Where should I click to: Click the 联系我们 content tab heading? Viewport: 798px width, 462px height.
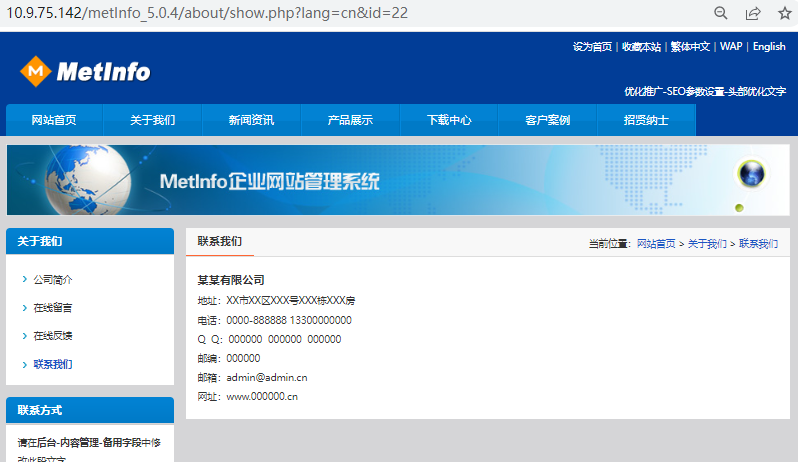[220, 241]
